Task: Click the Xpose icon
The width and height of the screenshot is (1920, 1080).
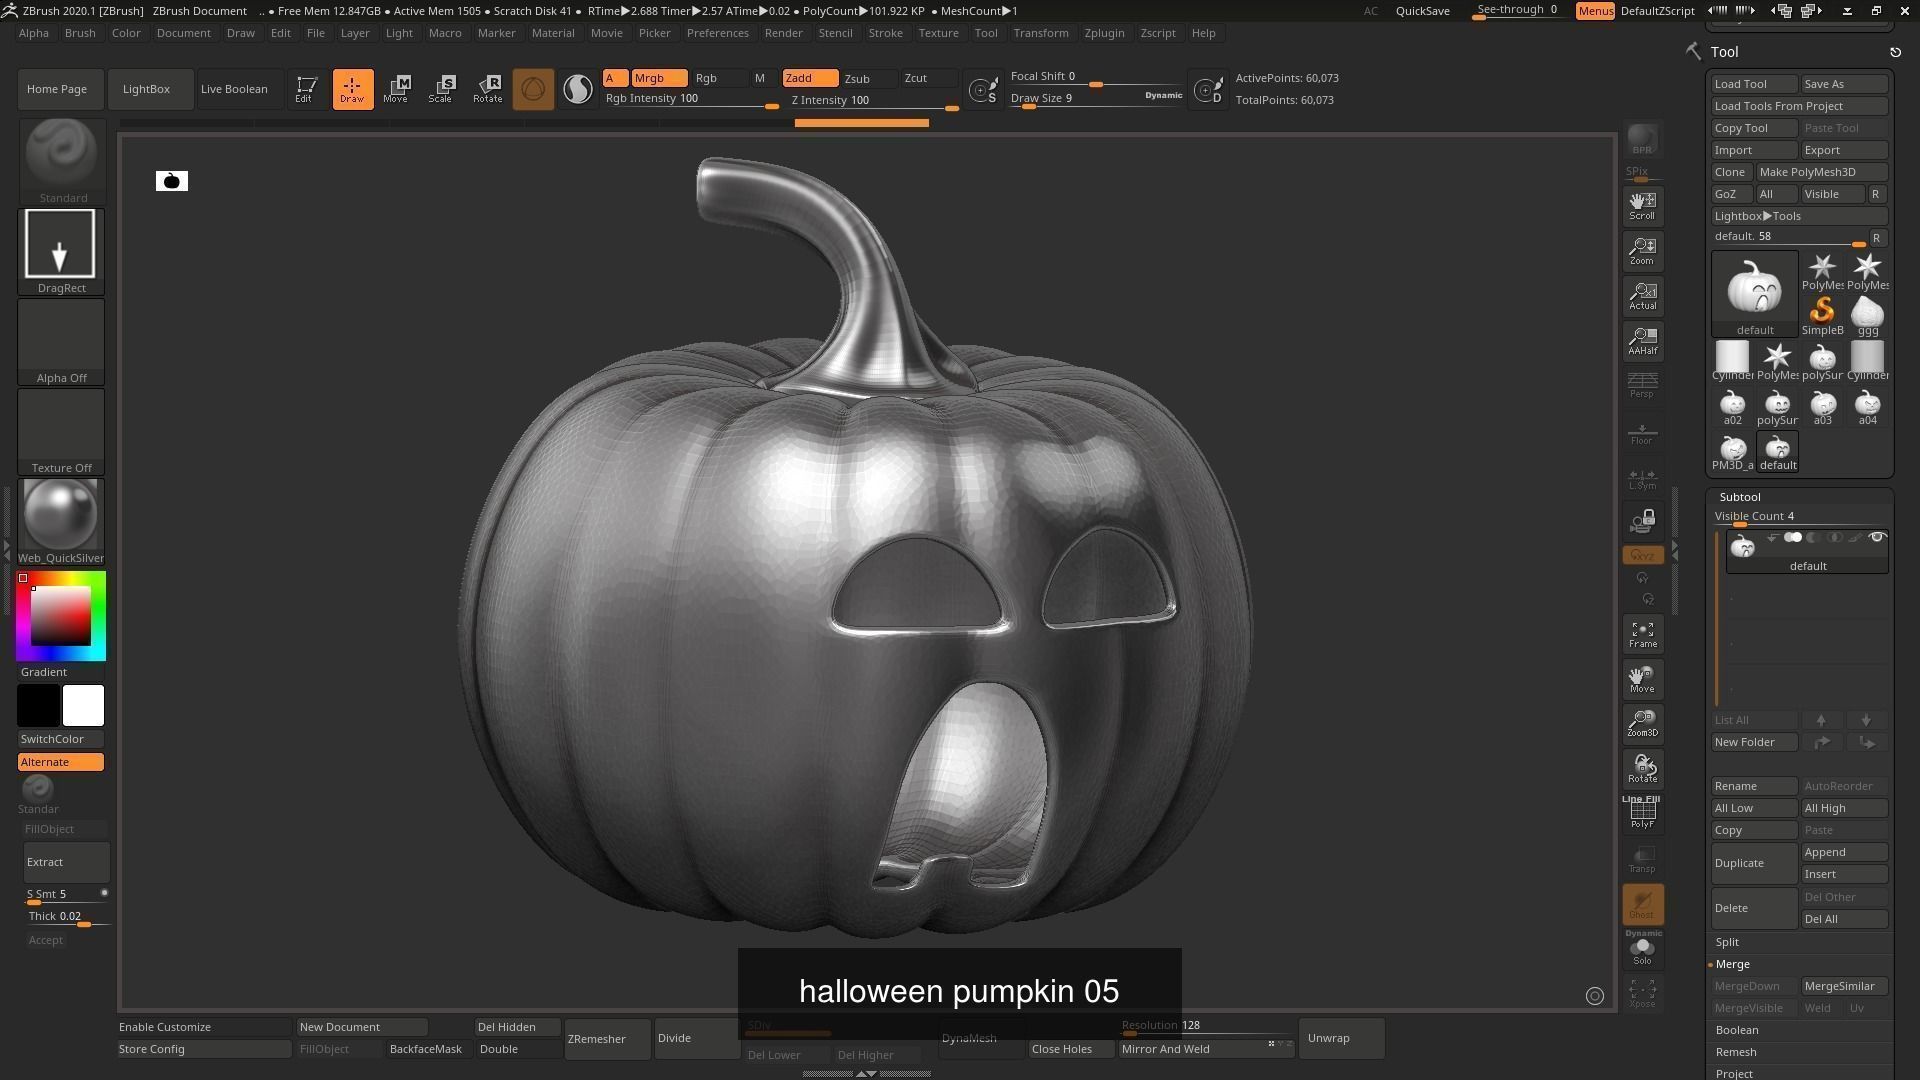Action: pyautogui.click(x=1642, y=993)
